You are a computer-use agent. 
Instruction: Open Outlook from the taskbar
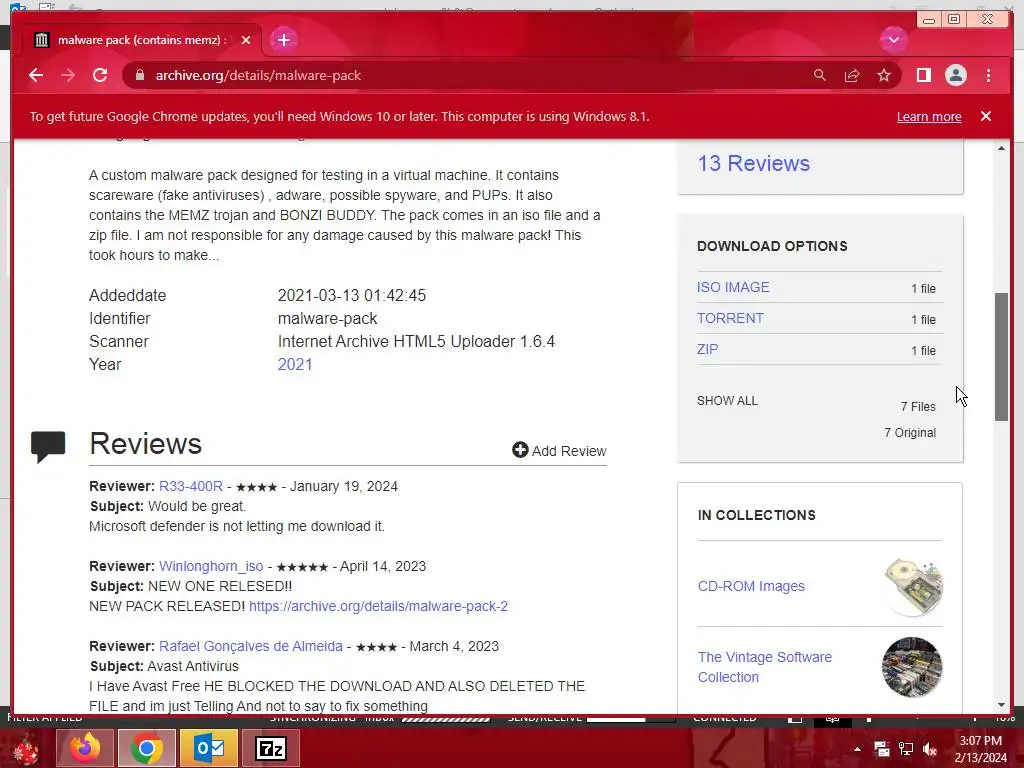[209, 748]
